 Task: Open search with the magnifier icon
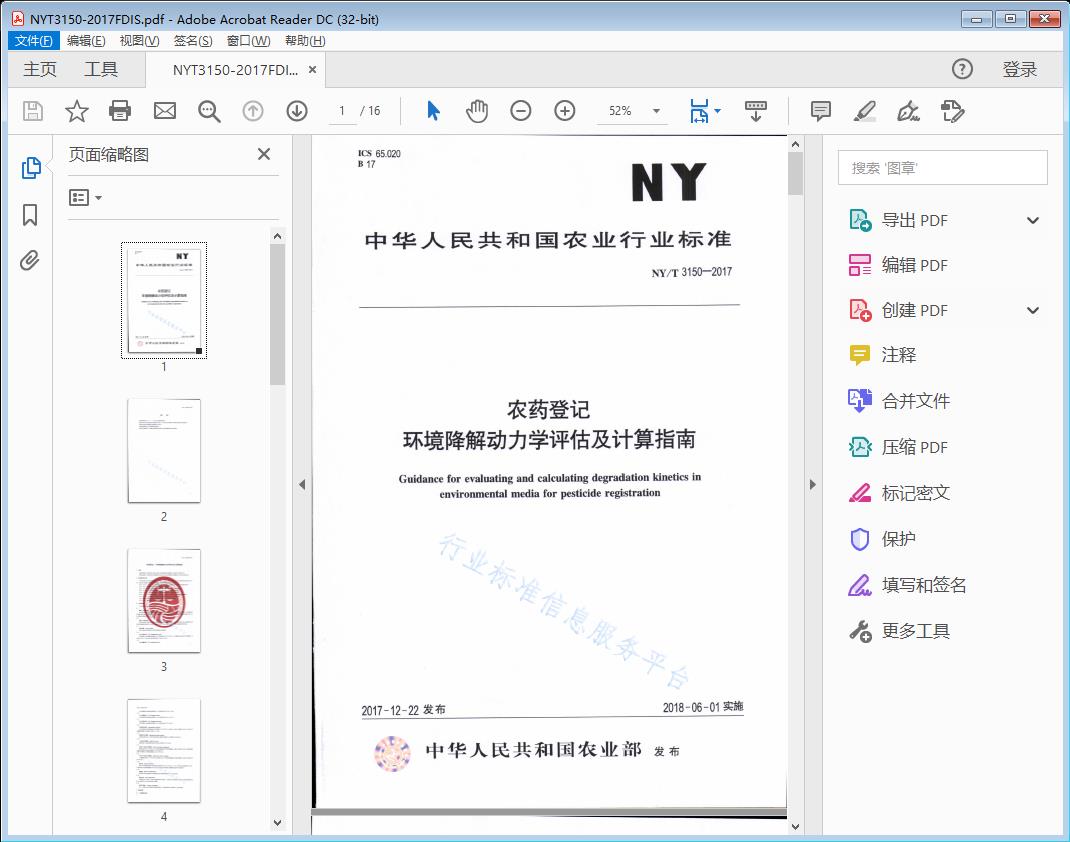point(209,111)
